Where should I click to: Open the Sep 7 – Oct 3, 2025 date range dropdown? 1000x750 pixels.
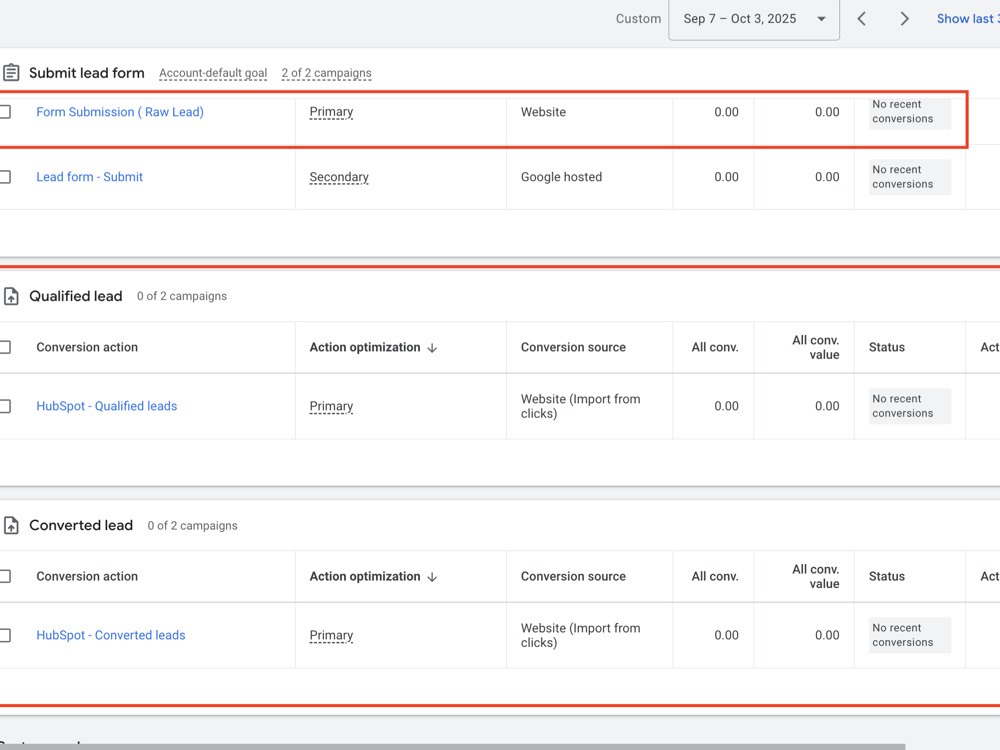754,19
